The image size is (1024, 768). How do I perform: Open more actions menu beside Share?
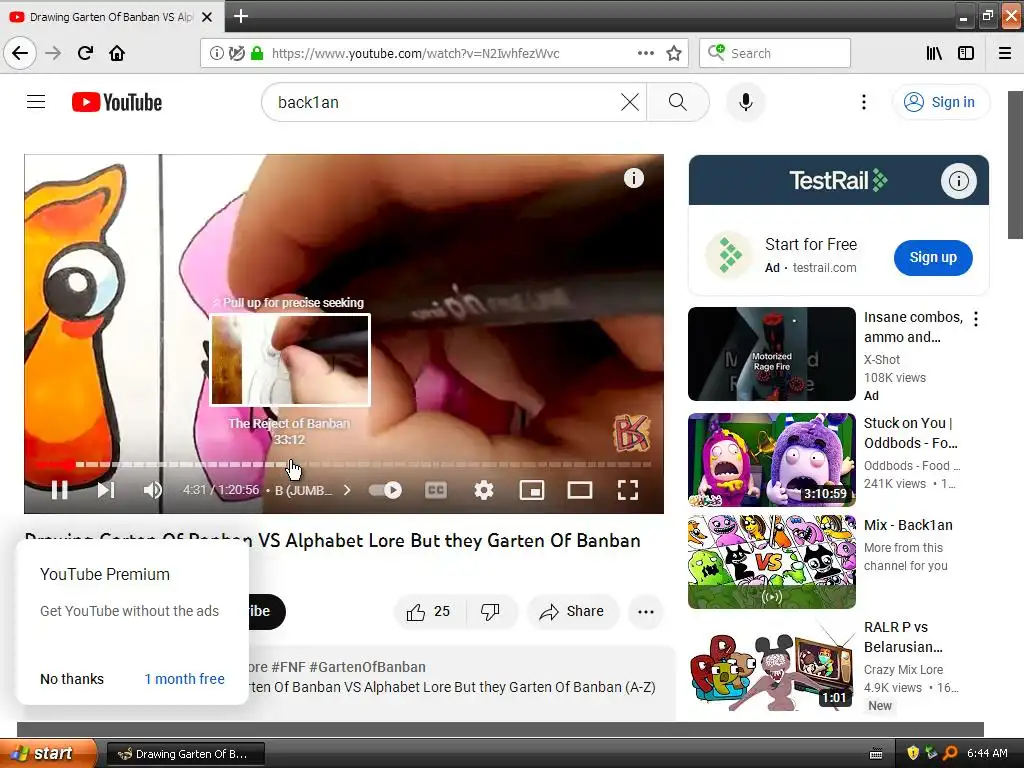(646, 611)
